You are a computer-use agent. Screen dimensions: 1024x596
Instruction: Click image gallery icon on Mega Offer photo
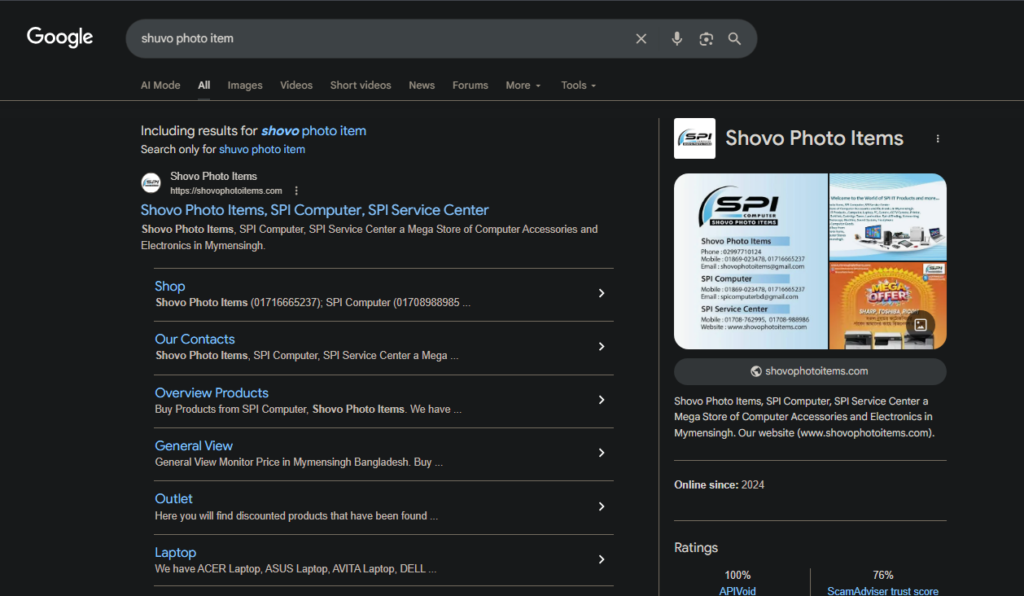click(x=920, y=324)
